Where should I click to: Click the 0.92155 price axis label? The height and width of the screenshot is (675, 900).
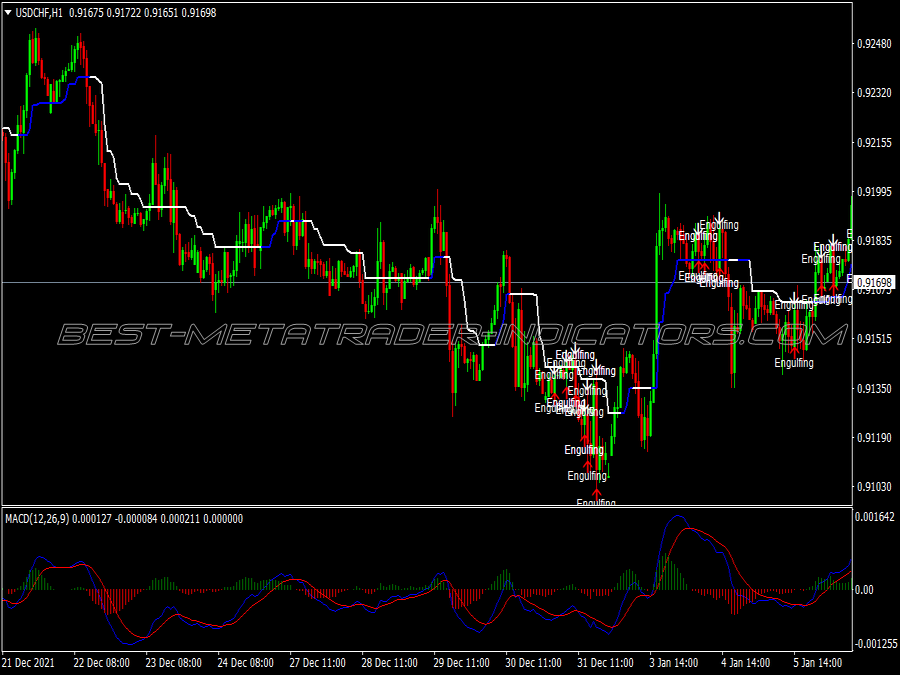point(875,142)
